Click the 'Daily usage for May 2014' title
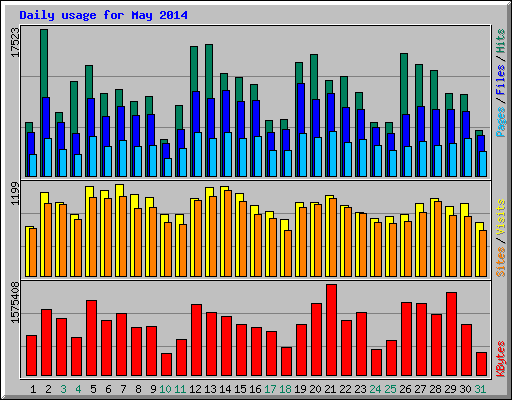The height and width of the screenshot is (400, 512). [x=103, y=15]
